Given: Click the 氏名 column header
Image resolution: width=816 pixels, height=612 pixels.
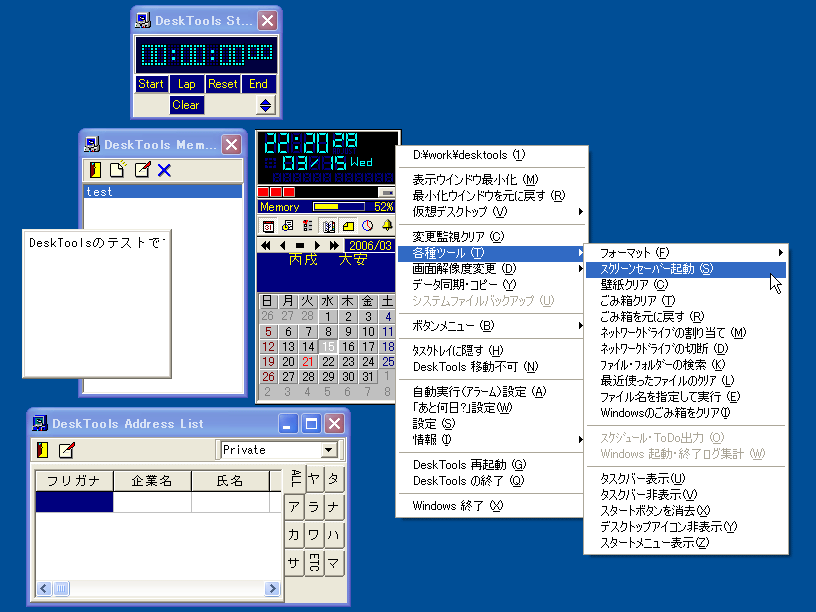Looking at the screenshot, I should pyautogui.click(x=230, y=481).
